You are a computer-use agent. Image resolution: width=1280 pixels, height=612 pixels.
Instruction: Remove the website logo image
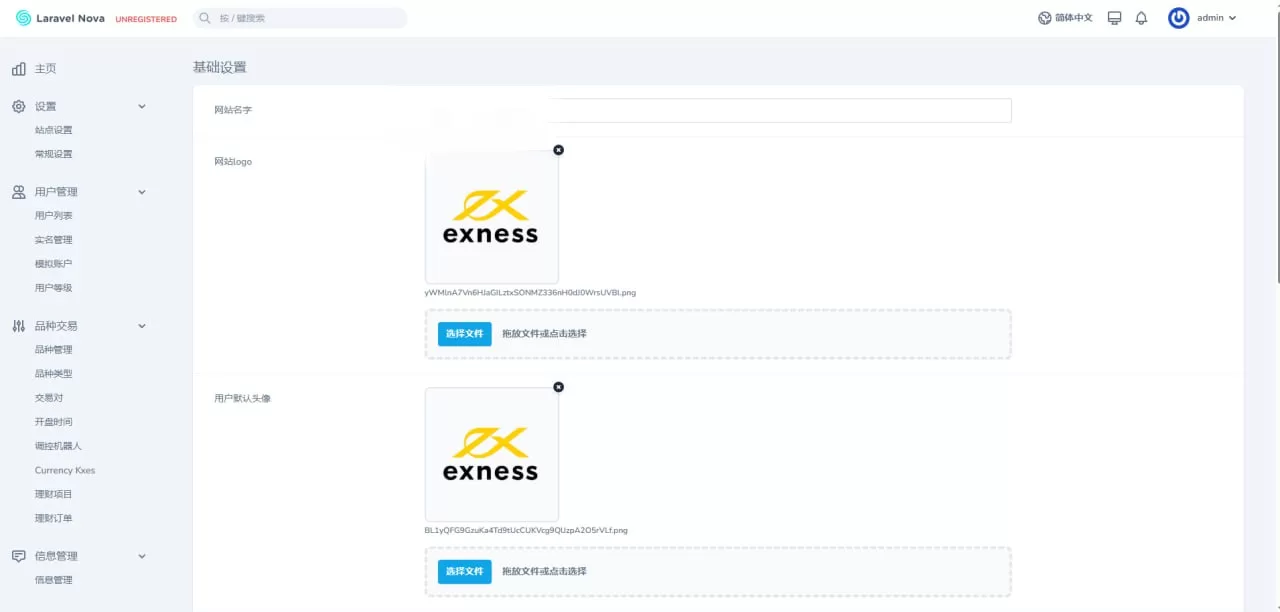pyautogui.click(x=558, y=150)
